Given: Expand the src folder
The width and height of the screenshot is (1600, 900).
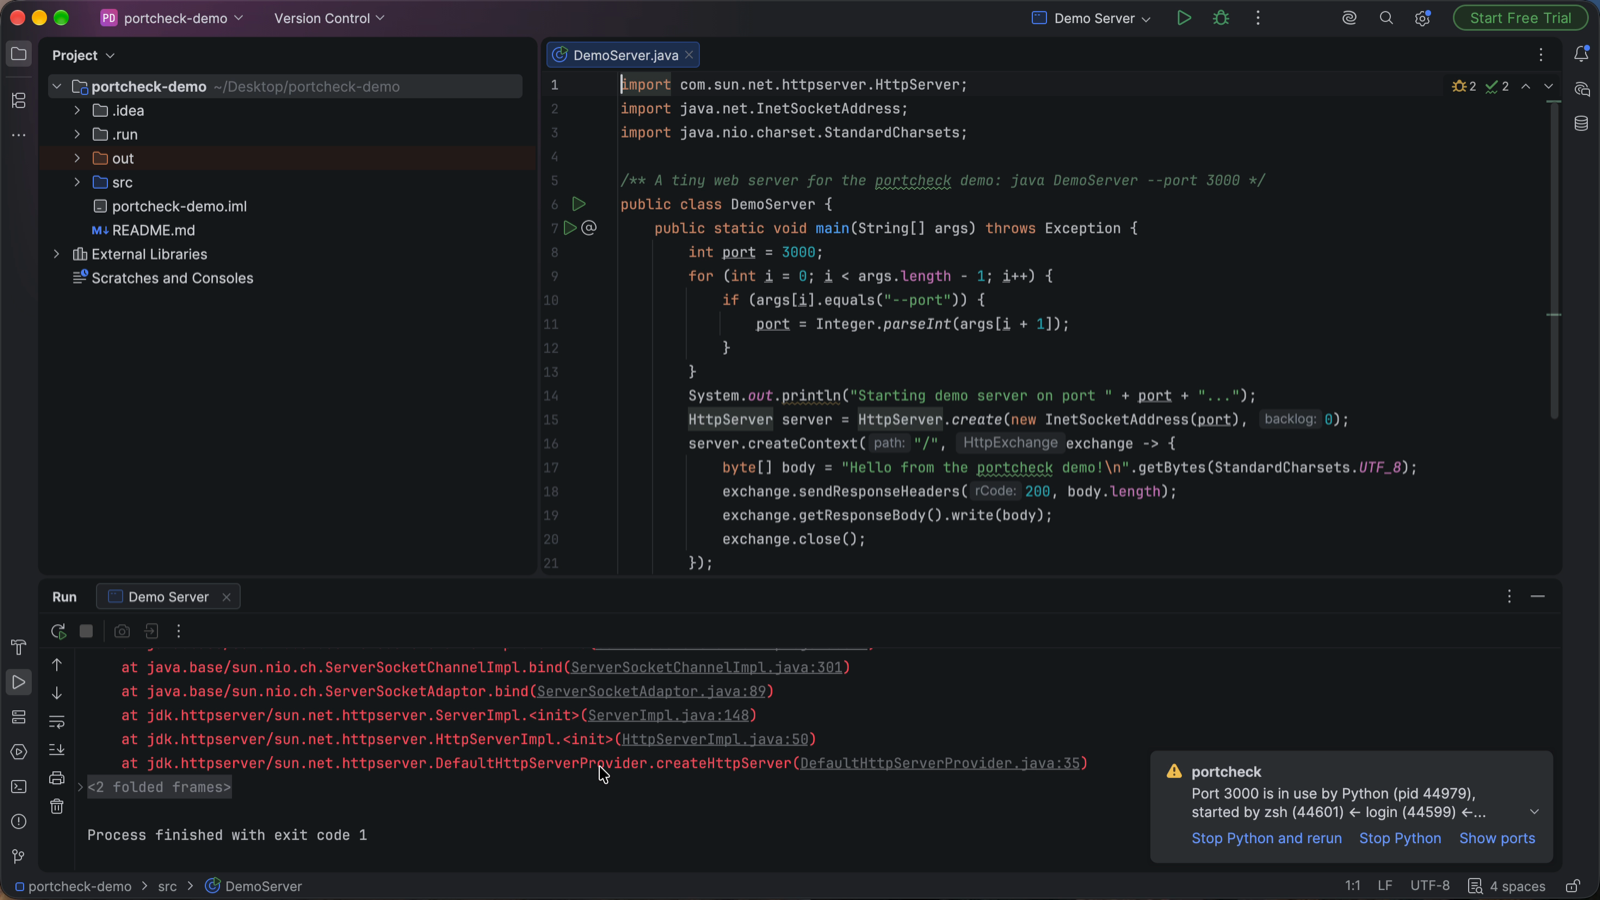Looking at the screenshot, I should point(77,182).
